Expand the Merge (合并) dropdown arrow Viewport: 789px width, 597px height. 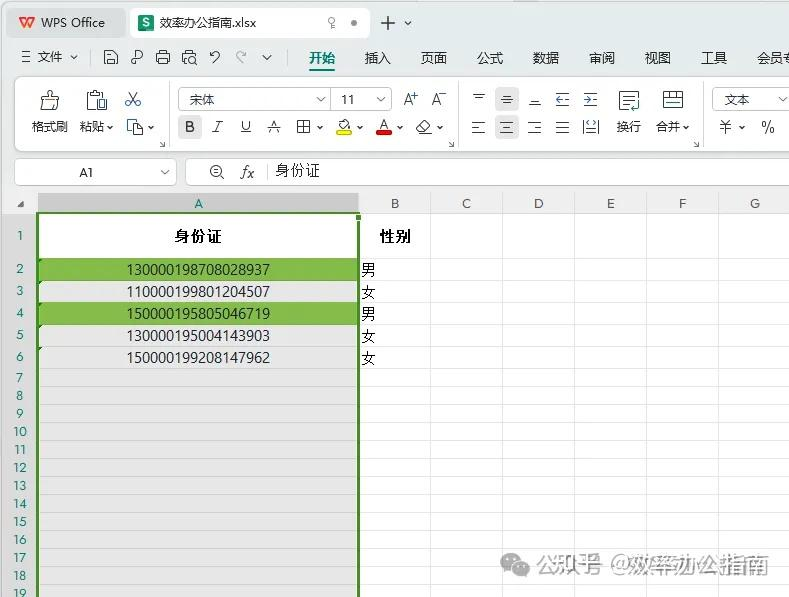(x=686, y=127)
